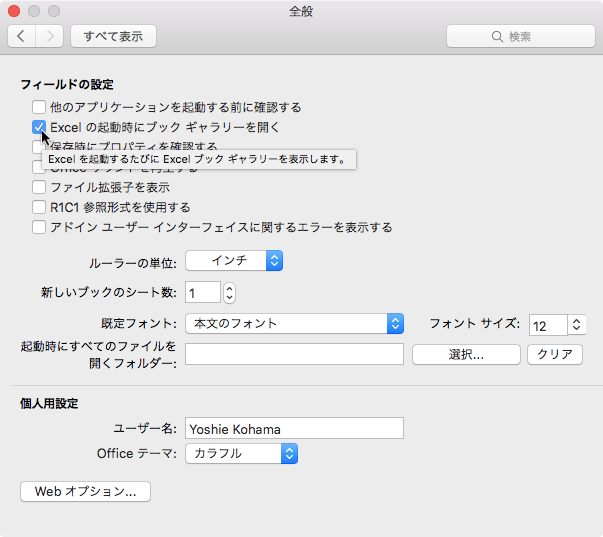Viewport: 603px width, 537px height.
Task: Click the クリア button
Action: (555, 354)
